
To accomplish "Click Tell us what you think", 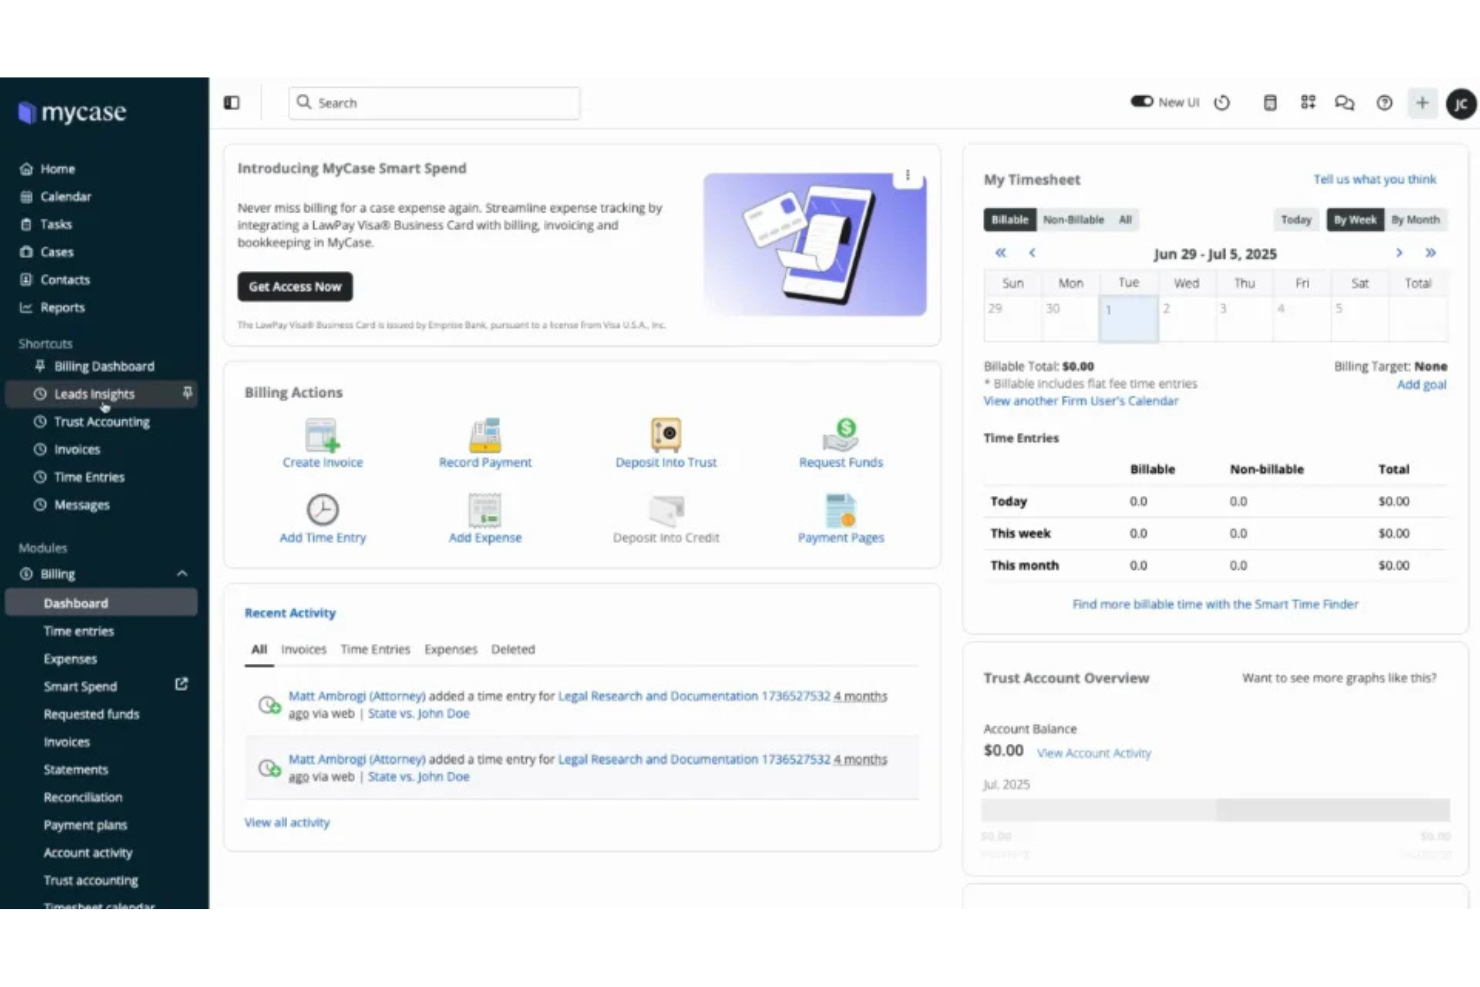I will click(x=1375, y=179).
